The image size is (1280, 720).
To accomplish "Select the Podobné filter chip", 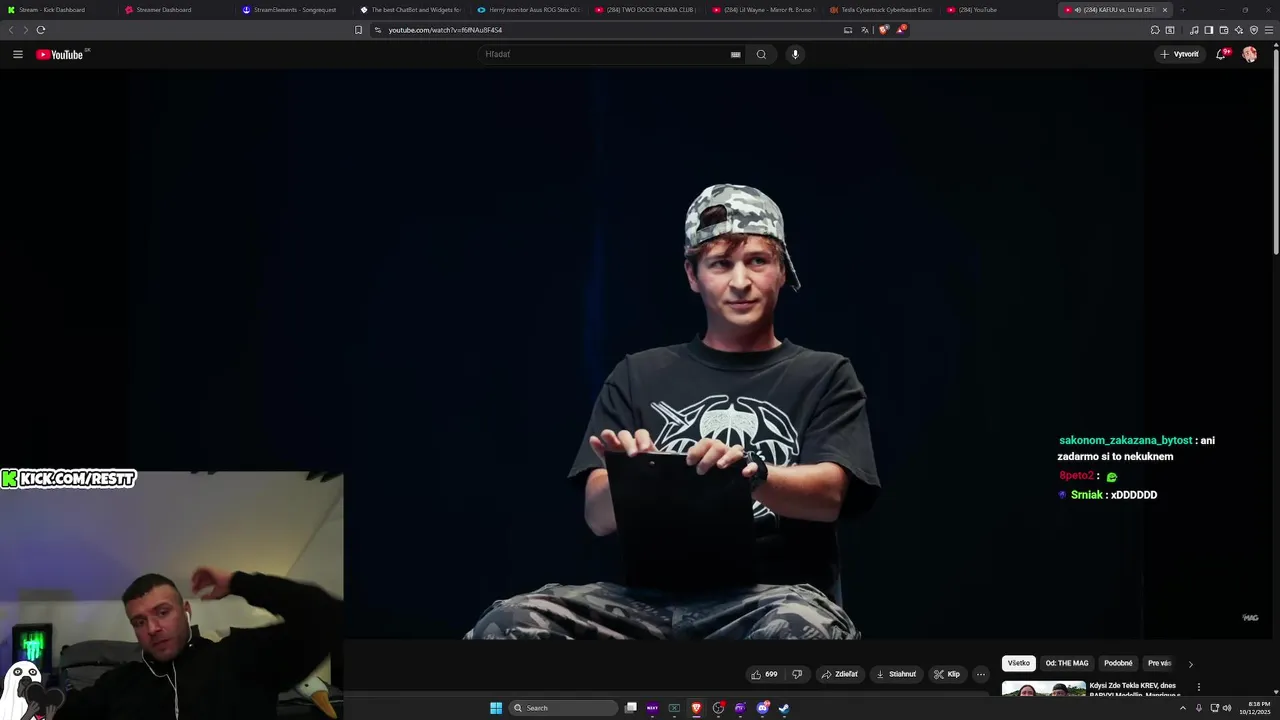I will click(x=1118, y=663).
